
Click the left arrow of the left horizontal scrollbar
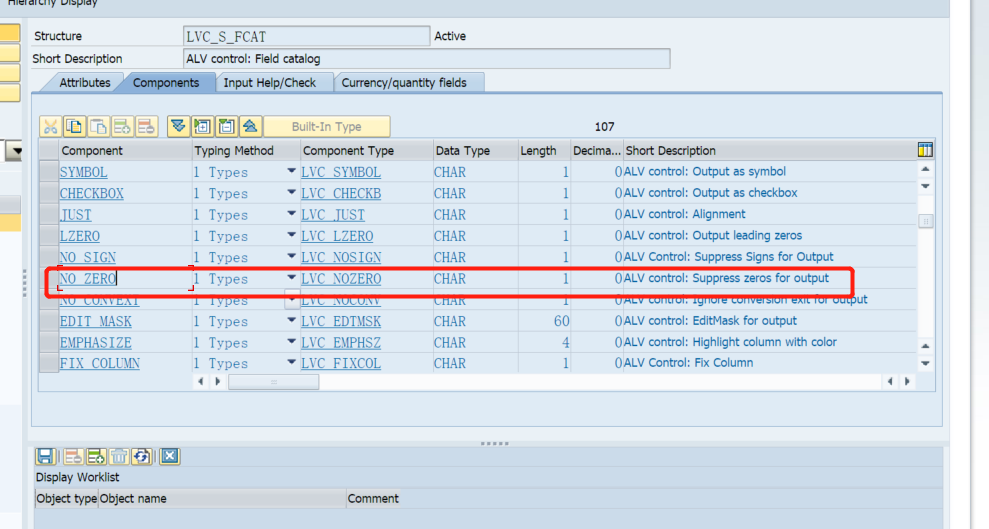pos(201,381)
